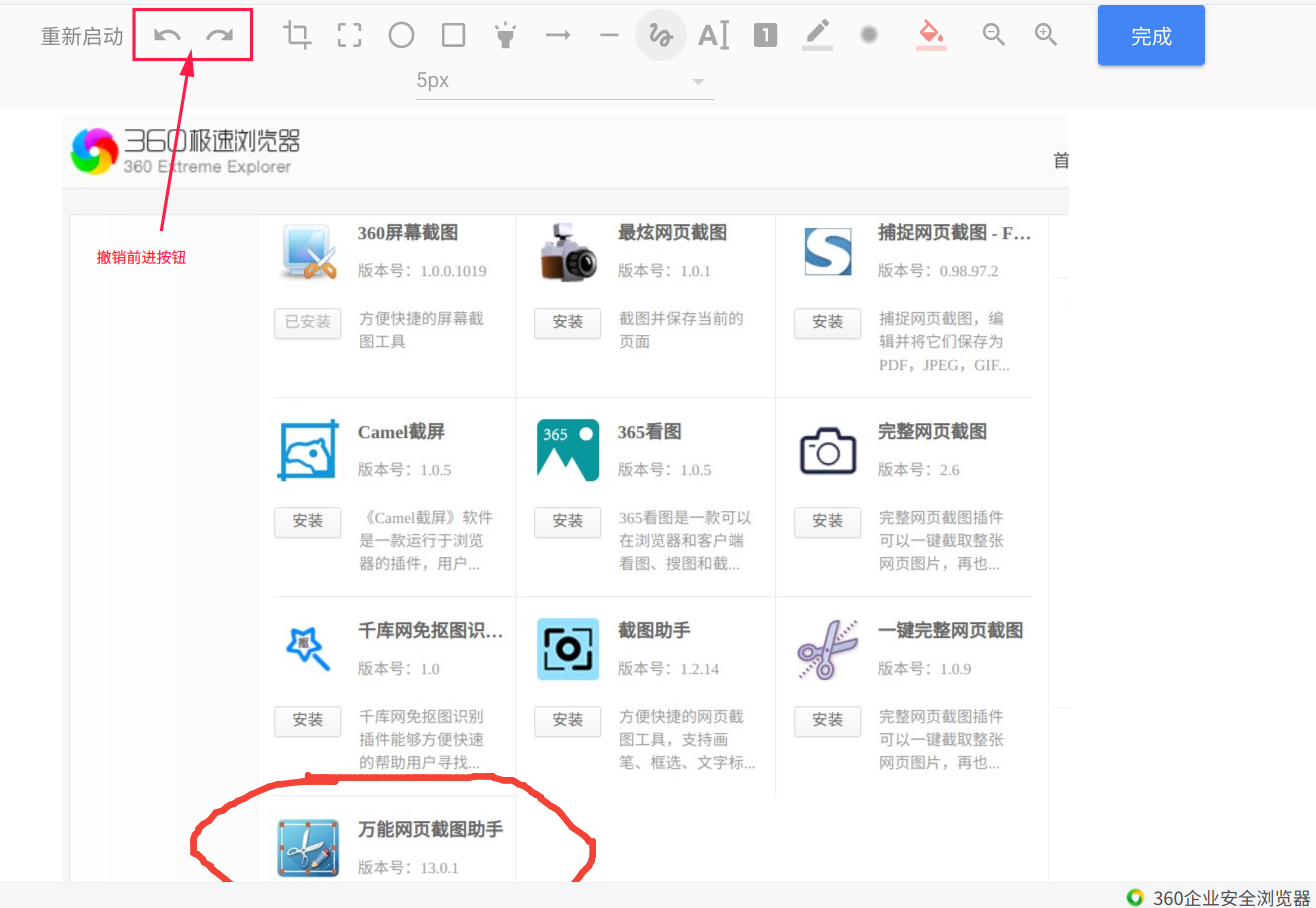
Task: Install the 截图助手 extension
Action: click(x=568, y=720)
